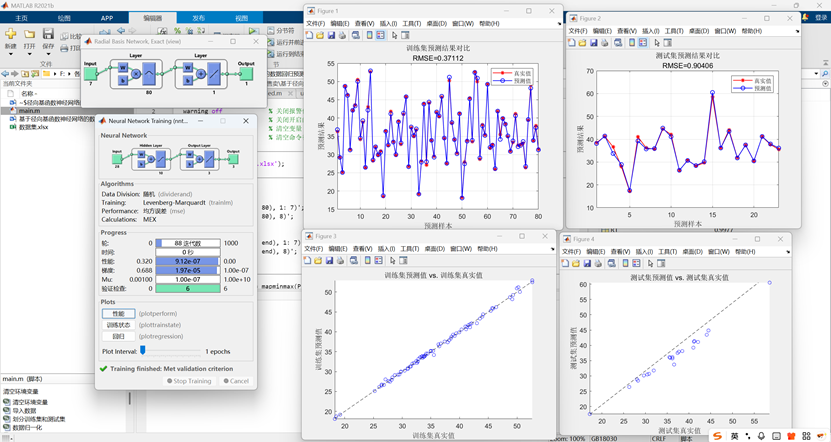Click the legend box in Figure 1 plot
831x442 pixels.
[x=512, y=77]
